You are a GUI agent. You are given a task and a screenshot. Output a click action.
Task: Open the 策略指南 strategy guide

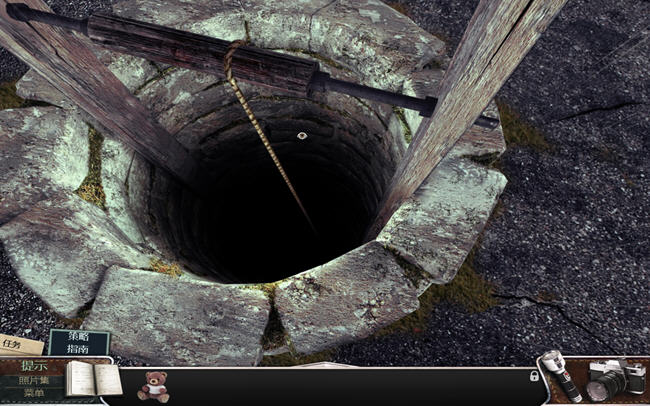point(79,343)
